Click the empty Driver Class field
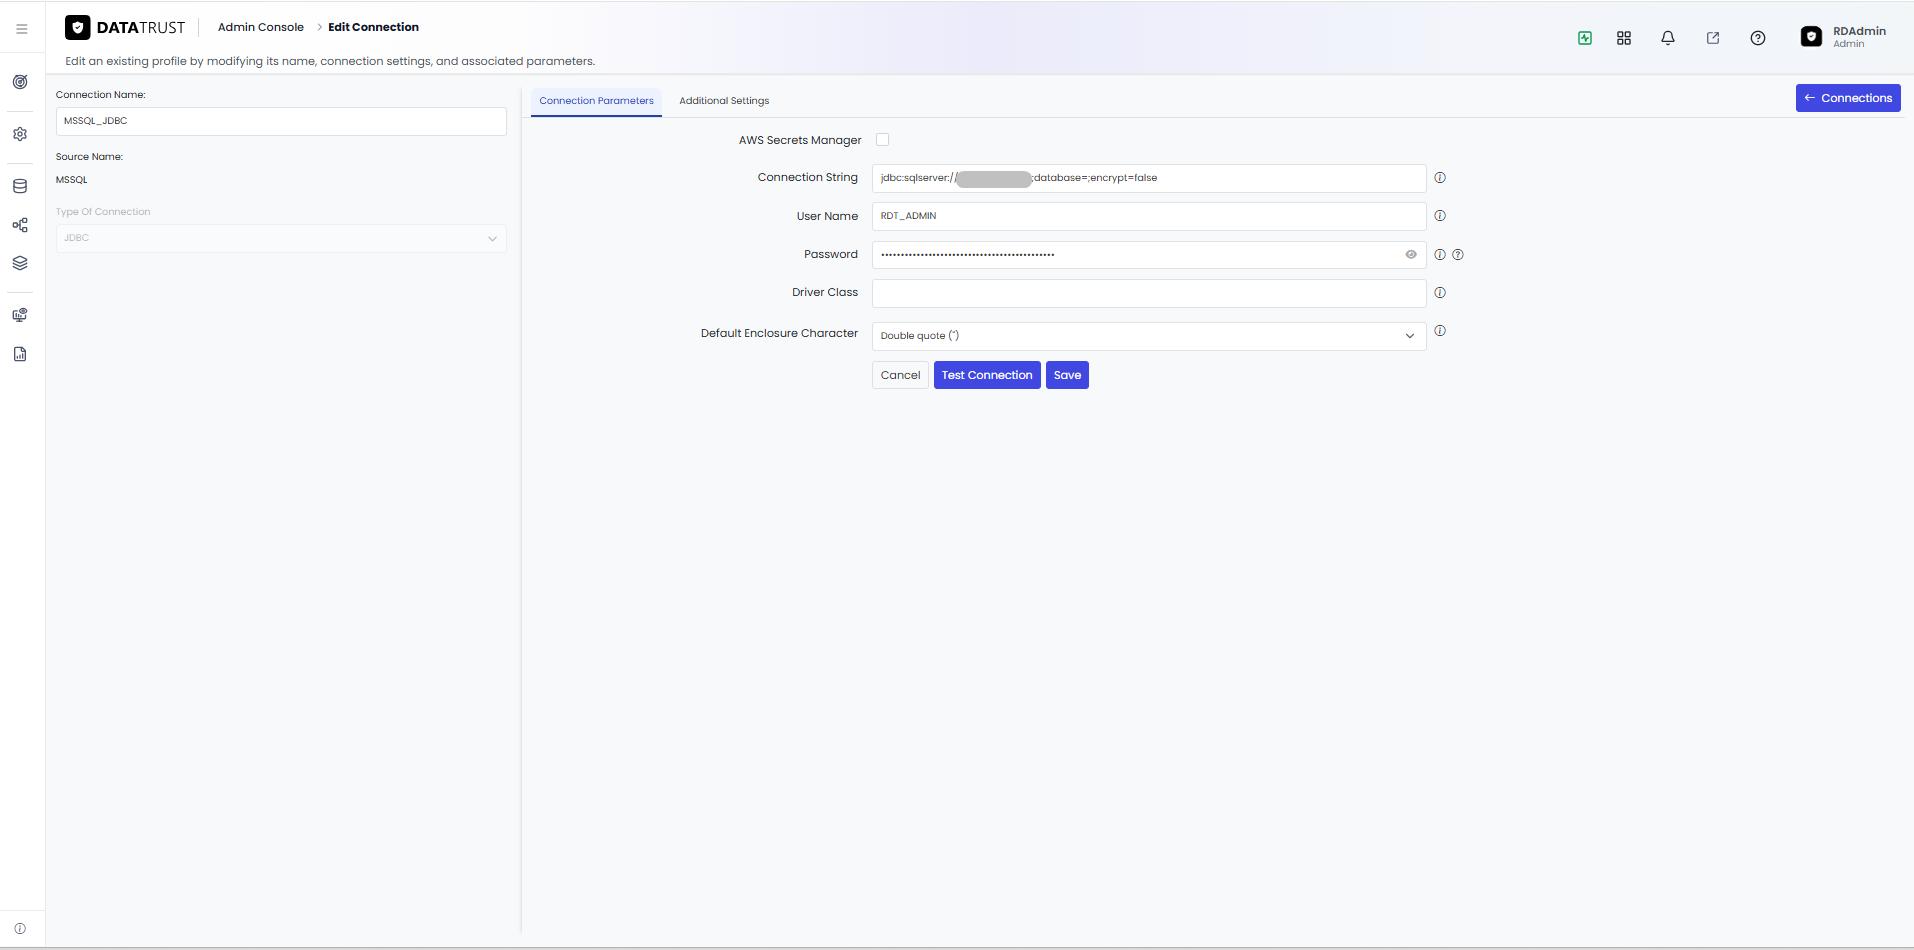This screenshot has height=950, width=1914. tap(1149, 293)
